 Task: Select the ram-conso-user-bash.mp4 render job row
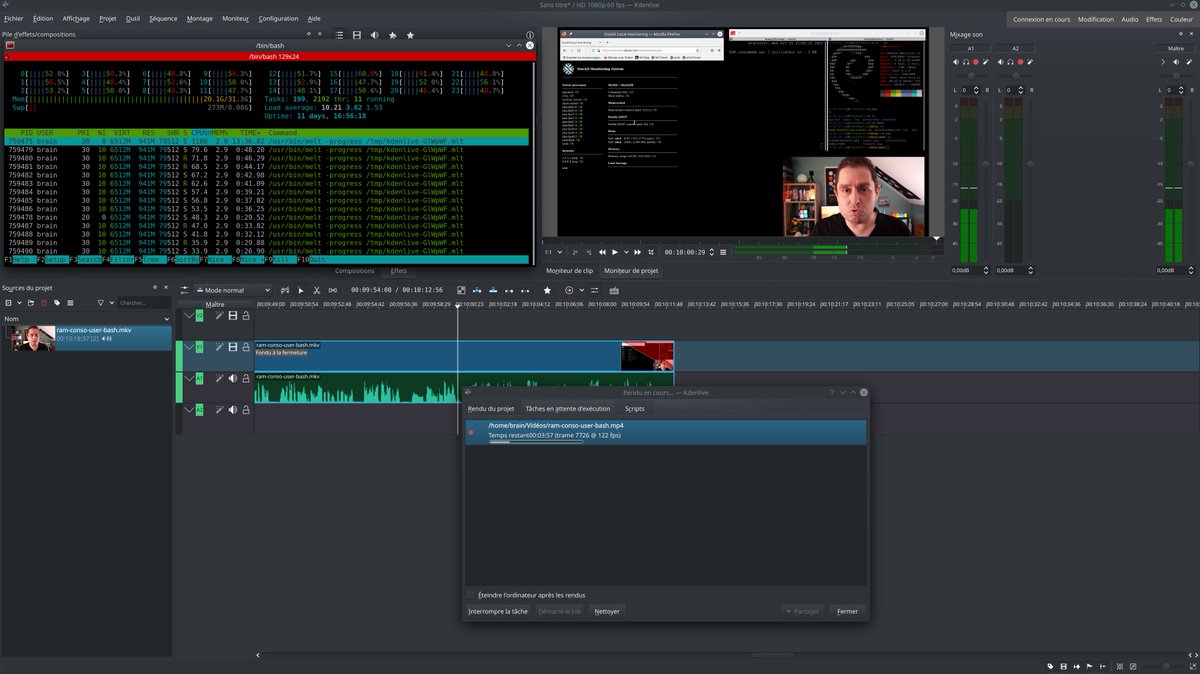pos(666,432)
